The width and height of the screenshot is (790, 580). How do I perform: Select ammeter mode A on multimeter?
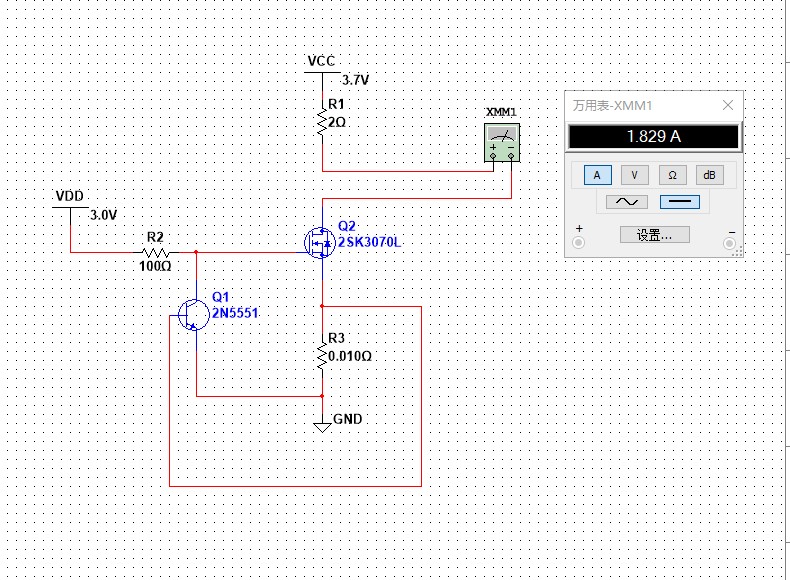(598, 175)
